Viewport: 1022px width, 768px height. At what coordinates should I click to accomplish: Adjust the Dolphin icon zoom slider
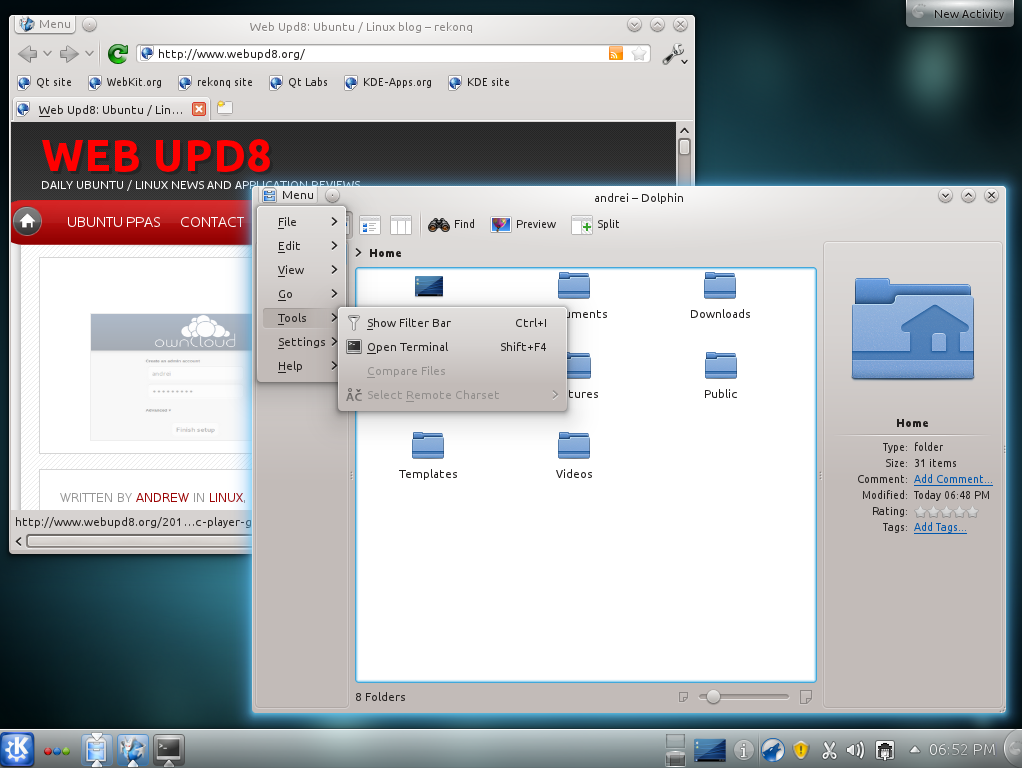tap(744, 697)
